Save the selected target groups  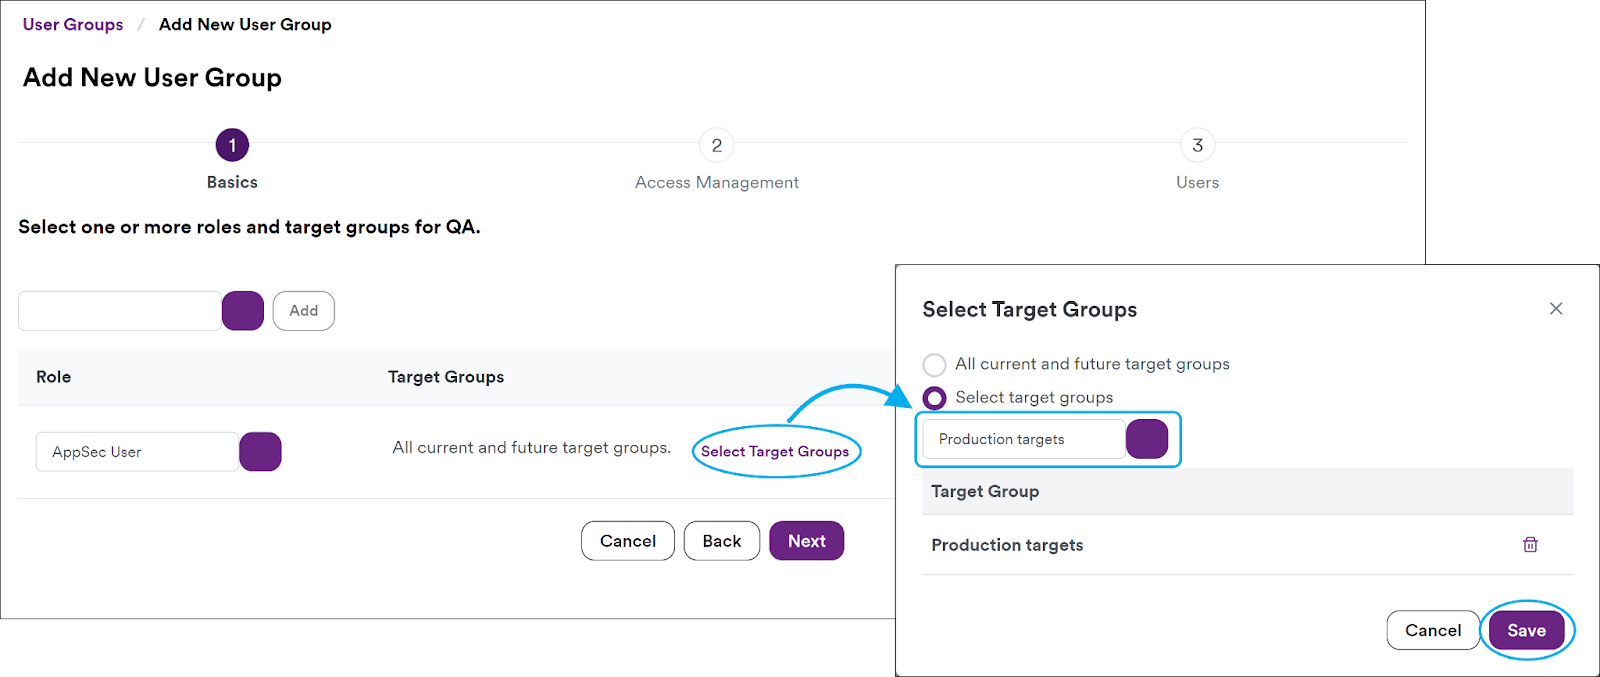(1526, 630)
